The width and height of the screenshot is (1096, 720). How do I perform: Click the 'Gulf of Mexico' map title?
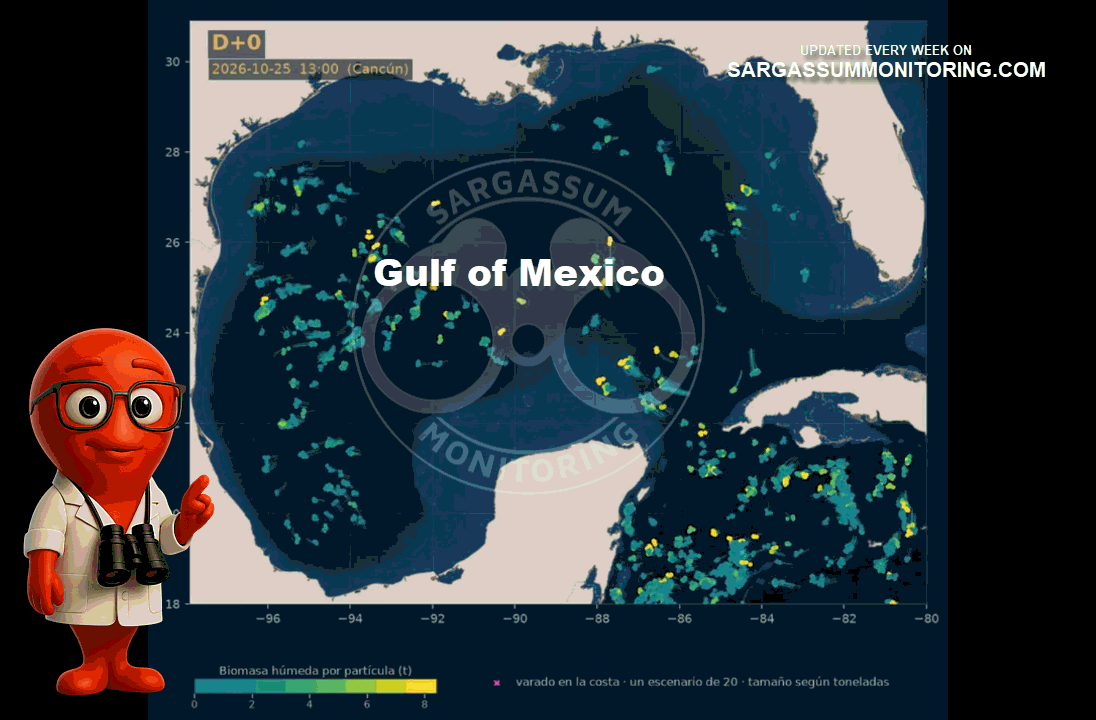519,273
